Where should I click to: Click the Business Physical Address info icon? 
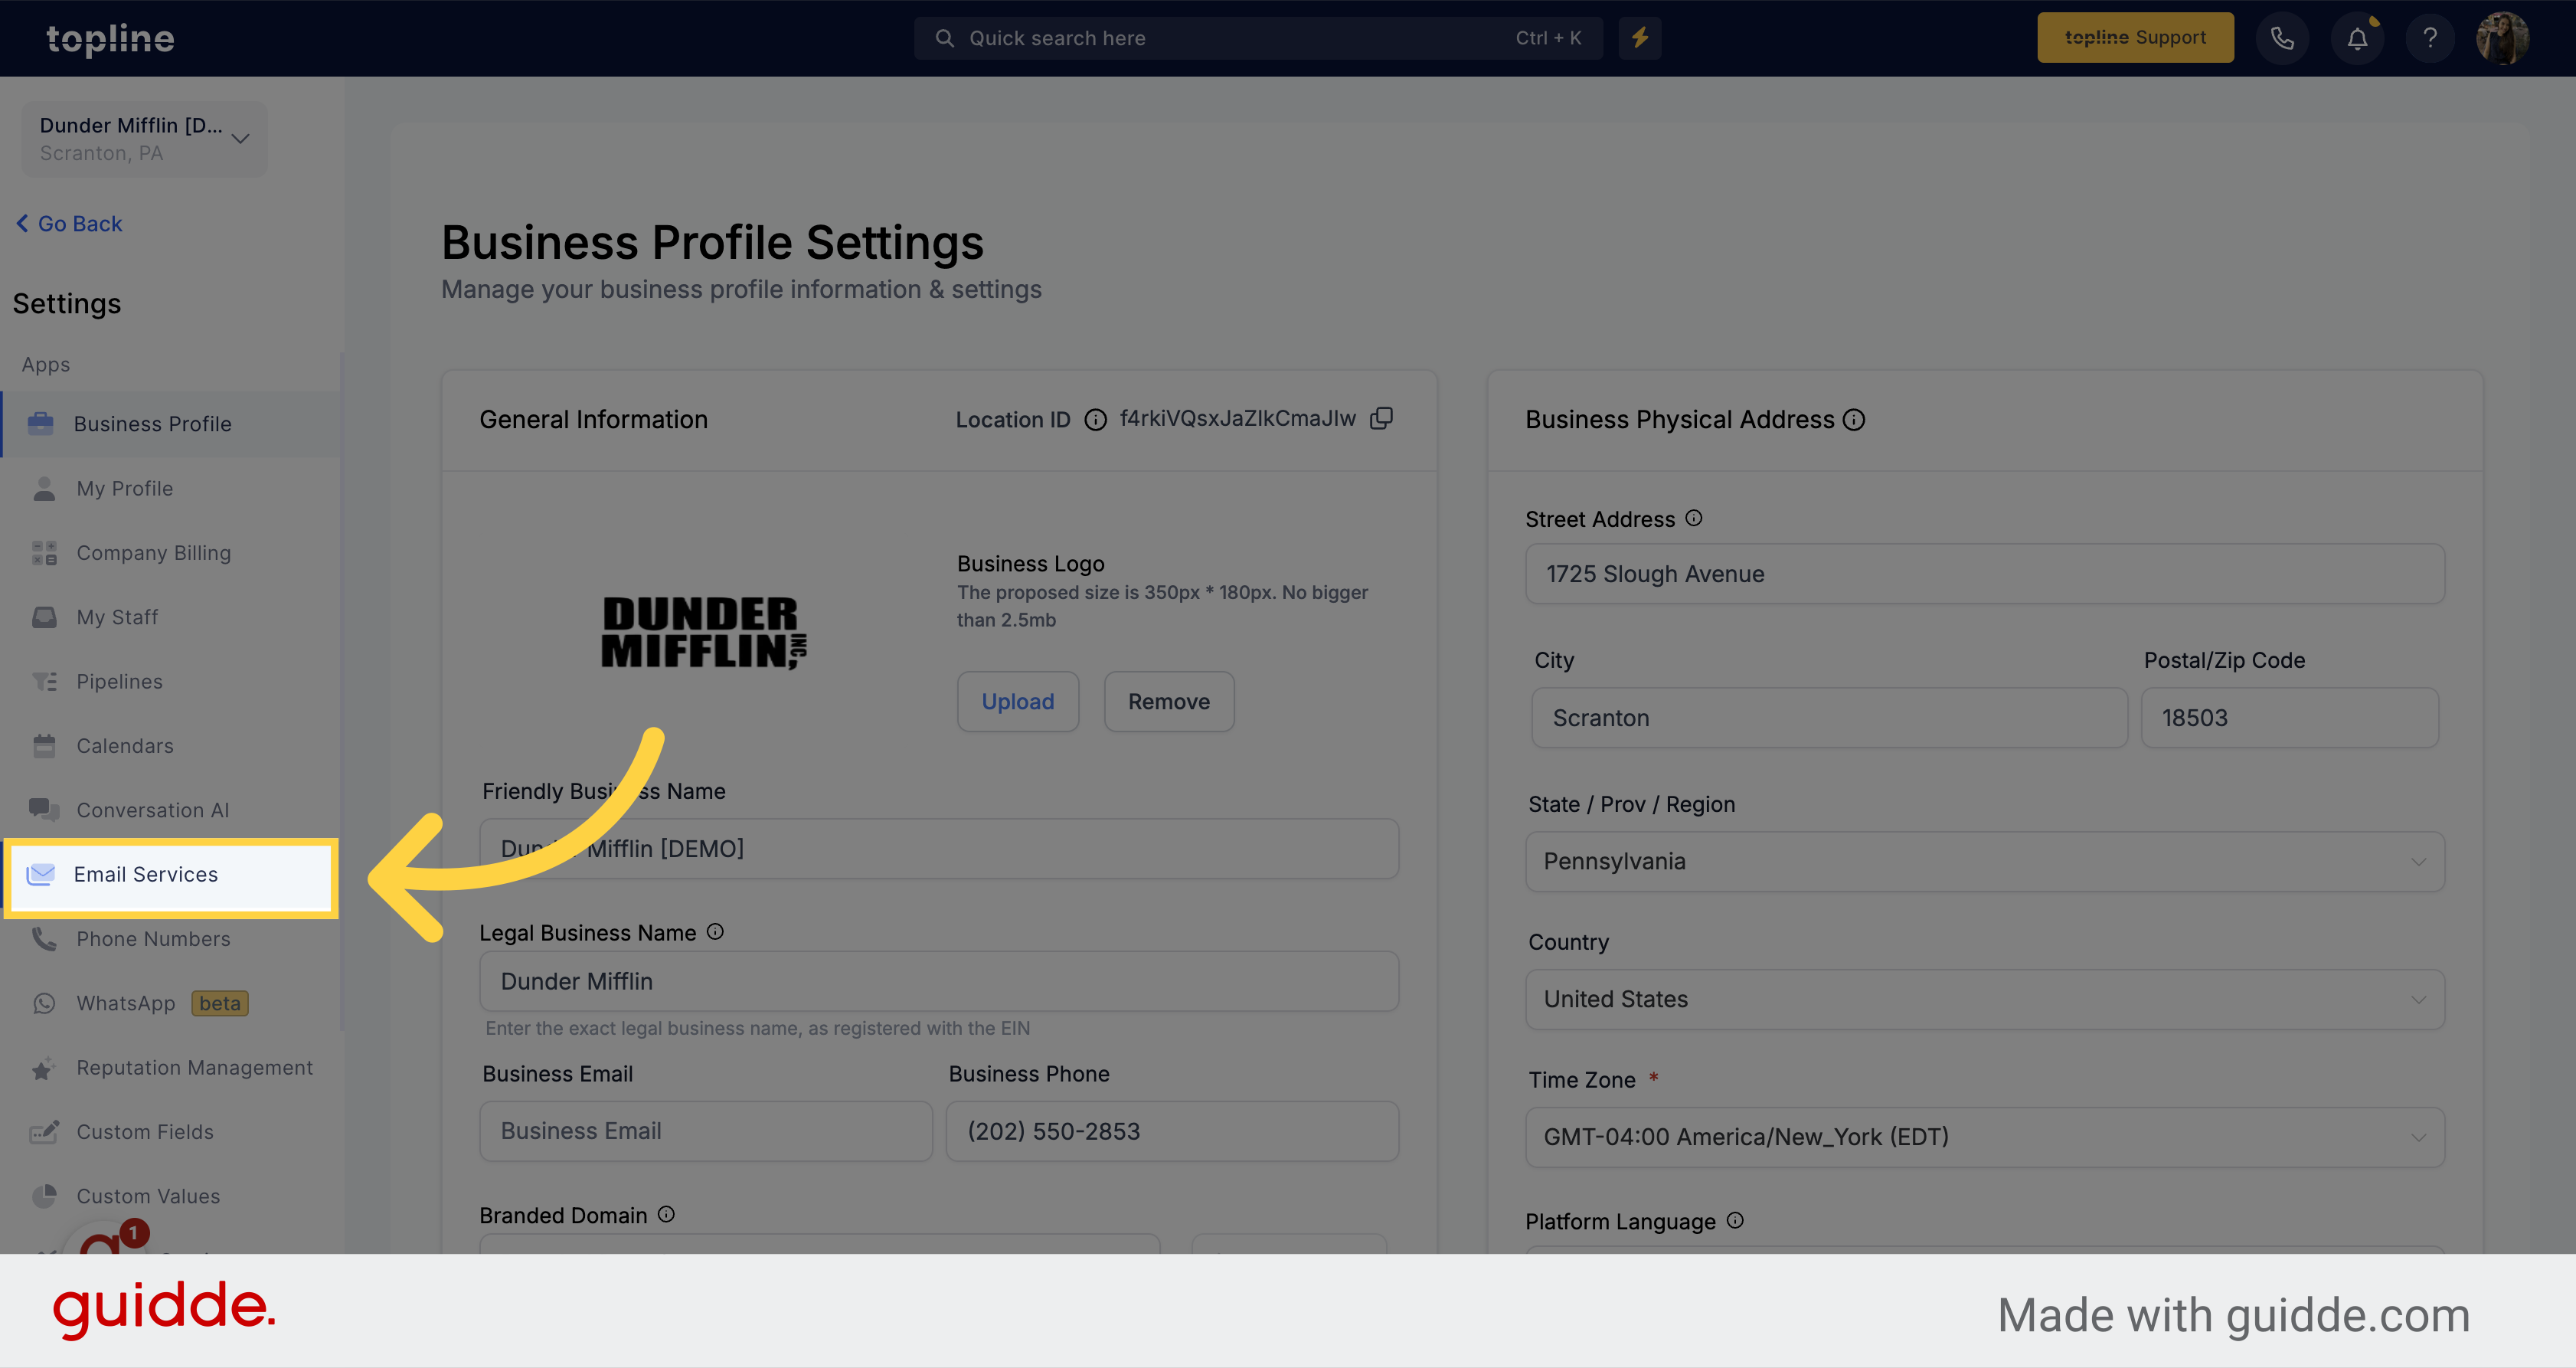click(1854, 420)
